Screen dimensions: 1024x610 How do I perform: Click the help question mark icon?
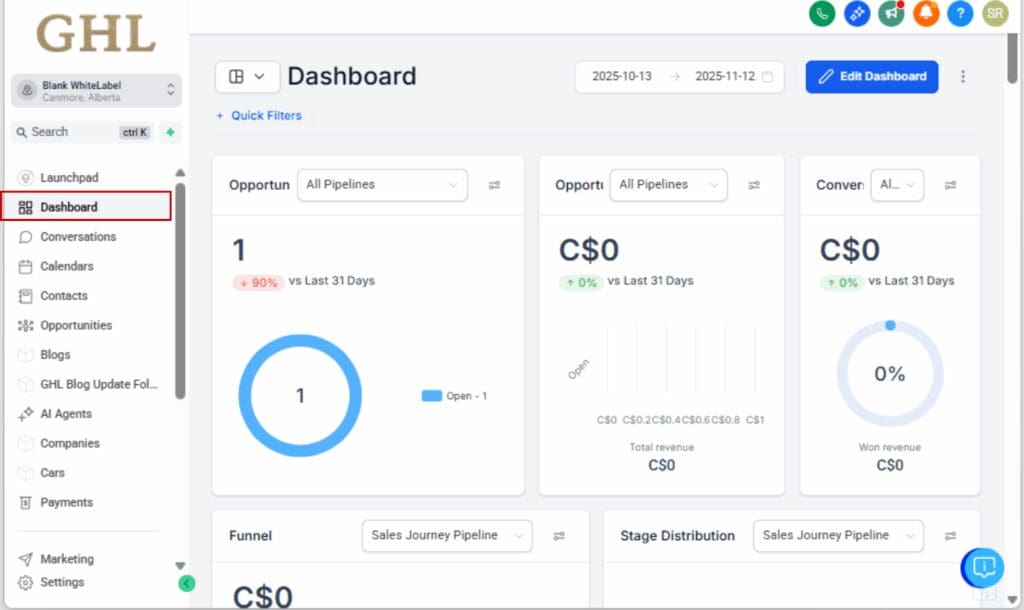pyautogui.click(x=961, y=15)
